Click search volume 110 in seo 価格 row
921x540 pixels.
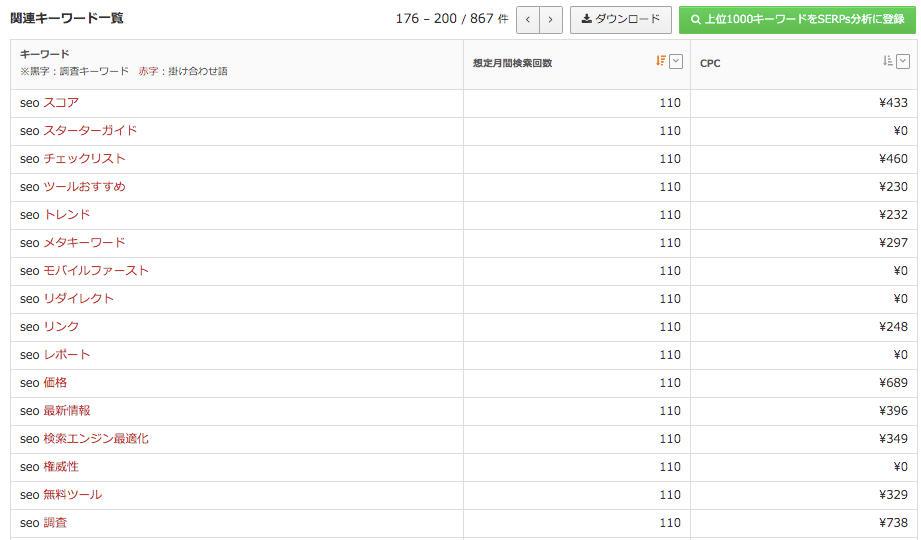click(670, 383)
